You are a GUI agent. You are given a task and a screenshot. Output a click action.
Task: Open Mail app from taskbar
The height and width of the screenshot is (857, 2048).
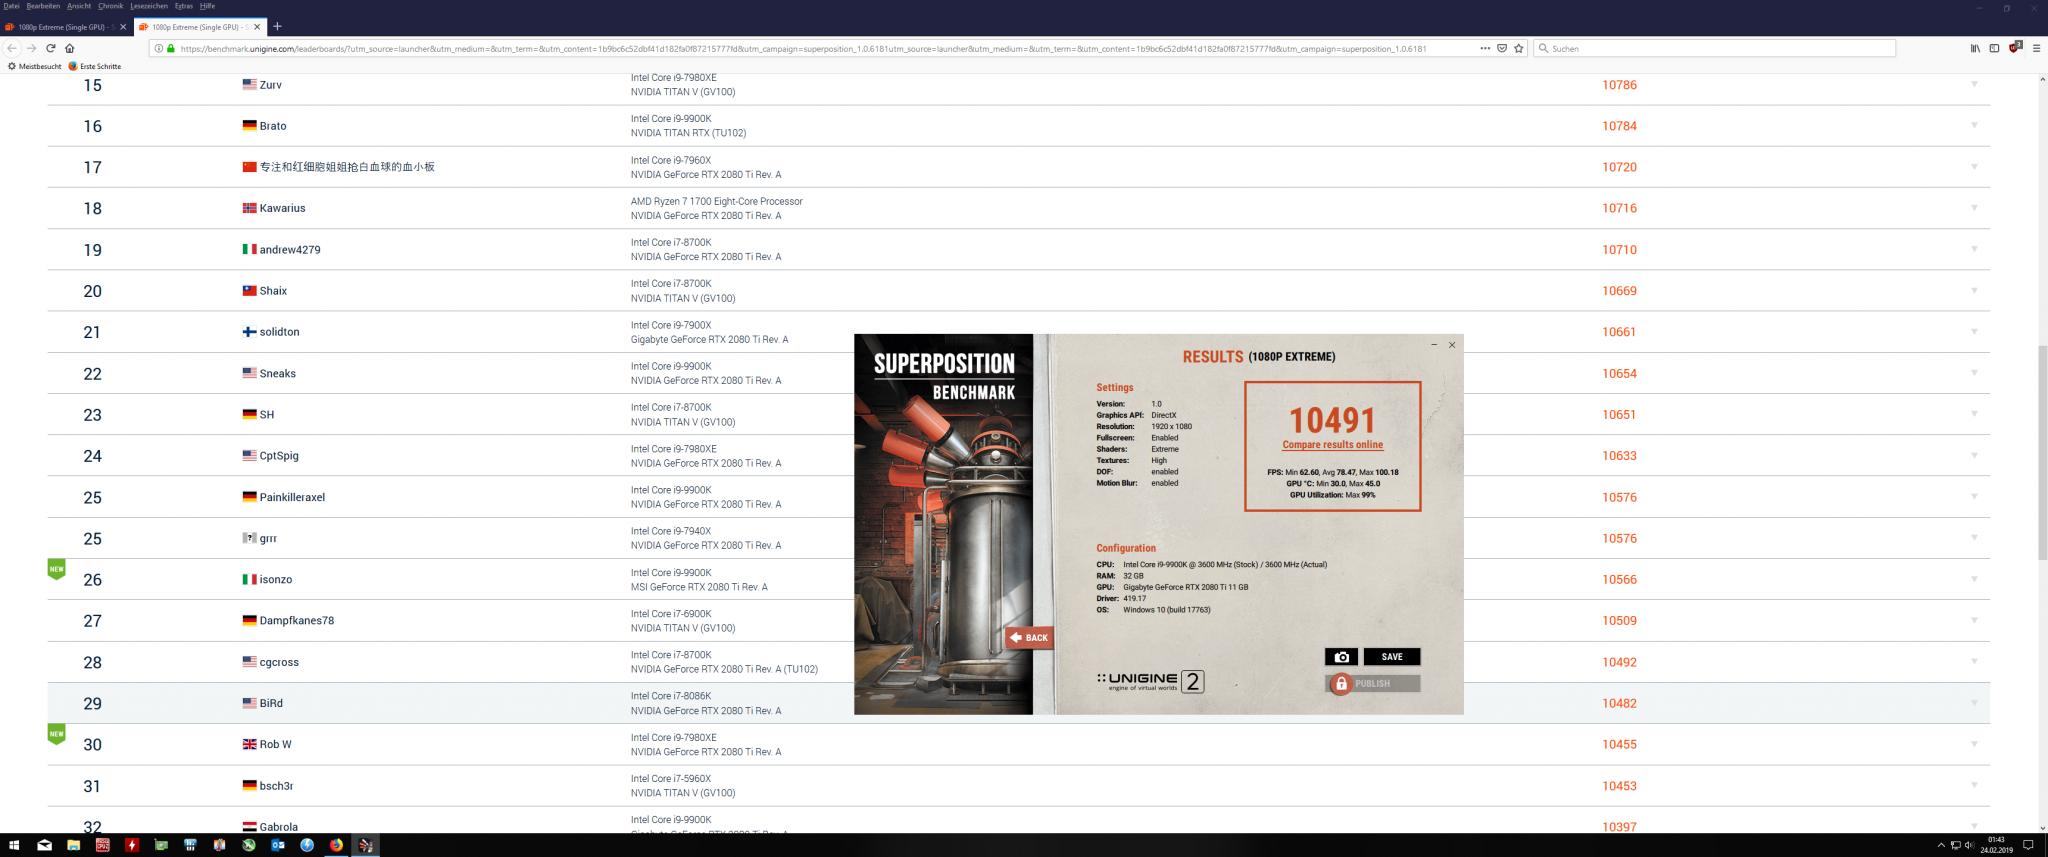tap(44, 845)
